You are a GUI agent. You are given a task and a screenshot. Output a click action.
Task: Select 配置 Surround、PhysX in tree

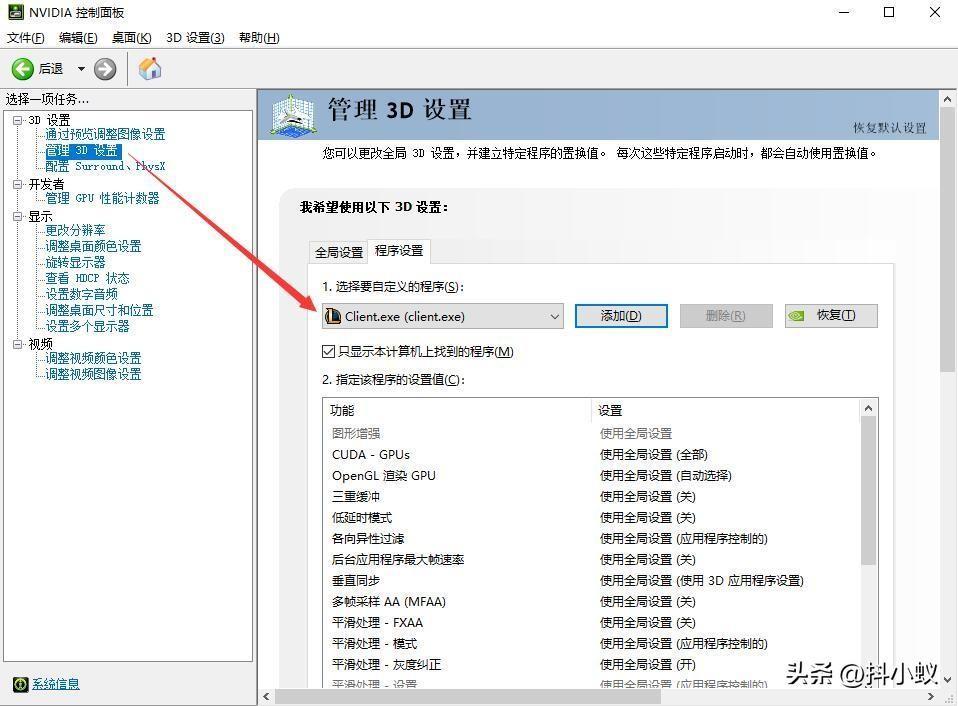click(105, 166)
